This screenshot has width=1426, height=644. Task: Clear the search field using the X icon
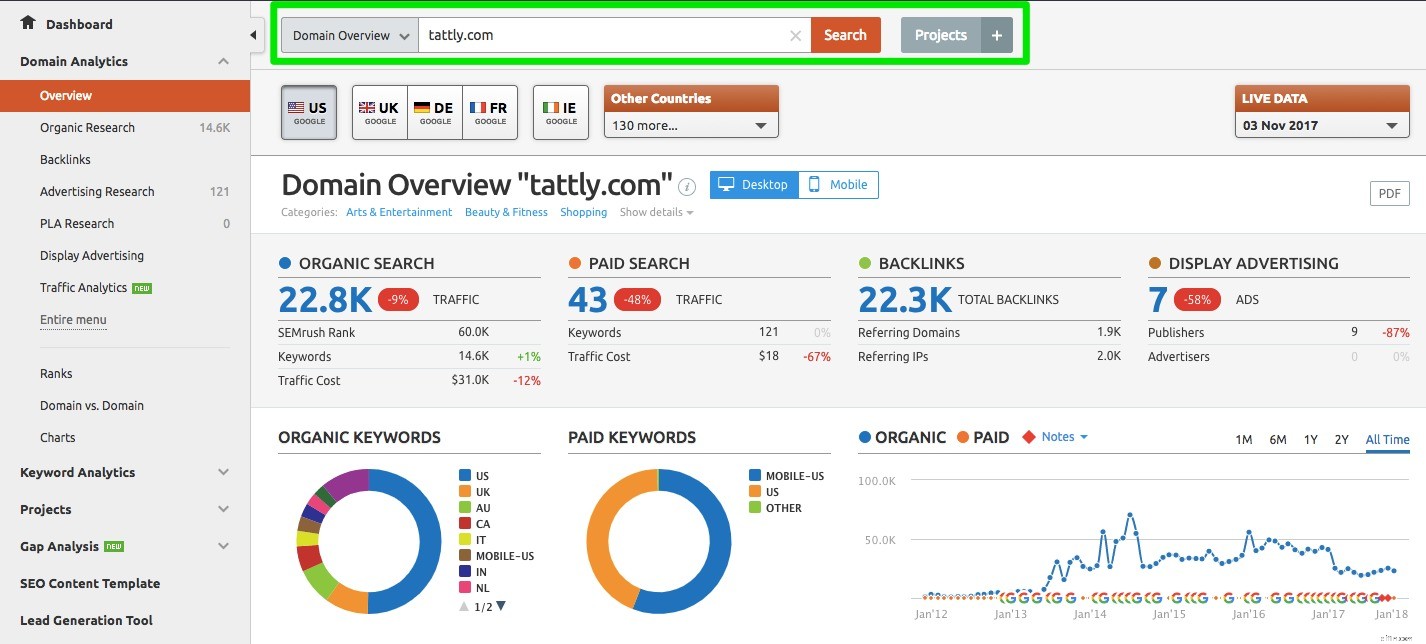point(795,35)
